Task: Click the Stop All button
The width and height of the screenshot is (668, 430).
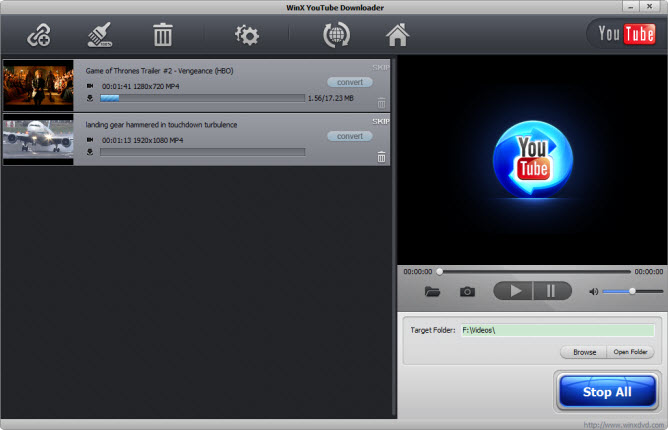Action: coord(607,392)
